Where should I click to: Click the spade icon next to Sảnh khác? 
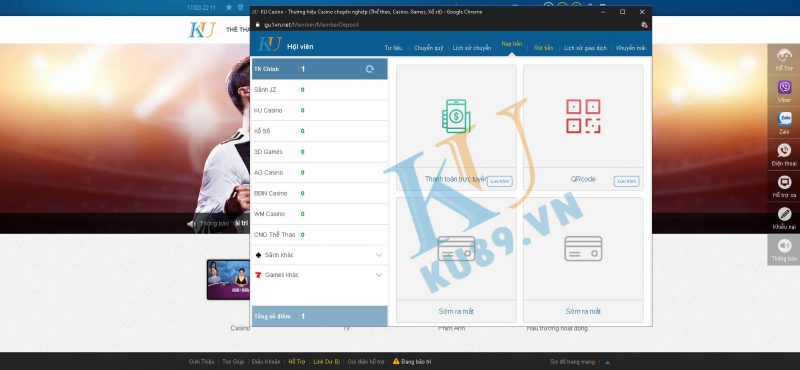[258, 255]
